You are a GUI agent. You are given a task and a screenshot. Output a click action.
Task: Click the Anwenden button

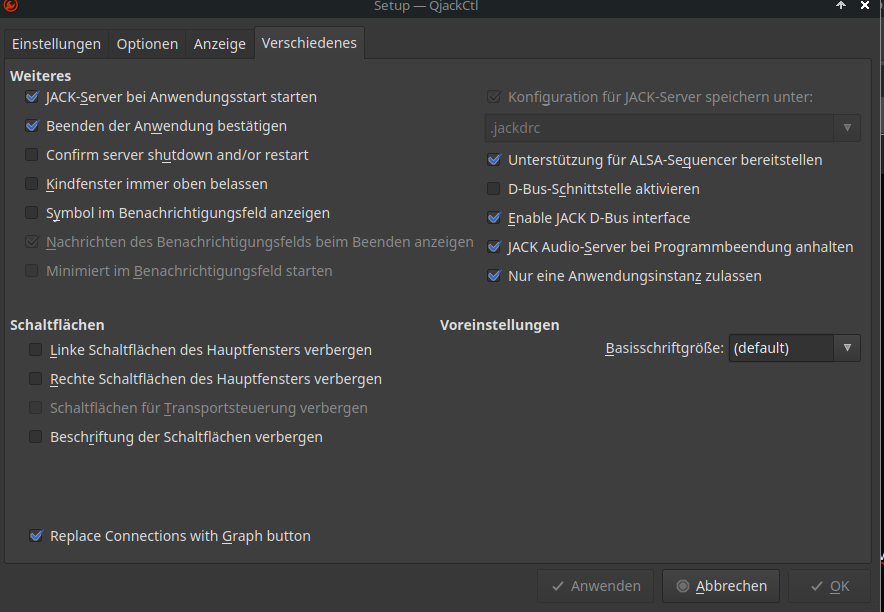coord(595,586)
